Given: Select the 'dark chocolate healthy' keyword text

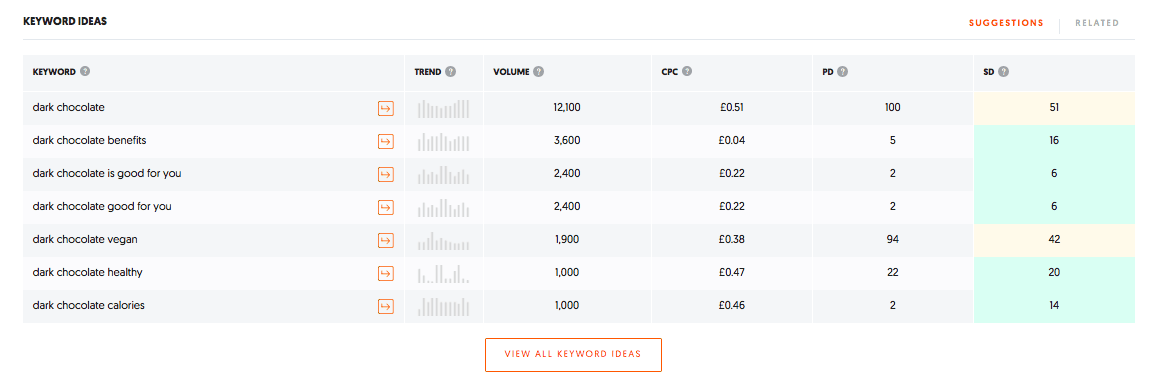Looking at the screenshot, I should click(87, 272).
